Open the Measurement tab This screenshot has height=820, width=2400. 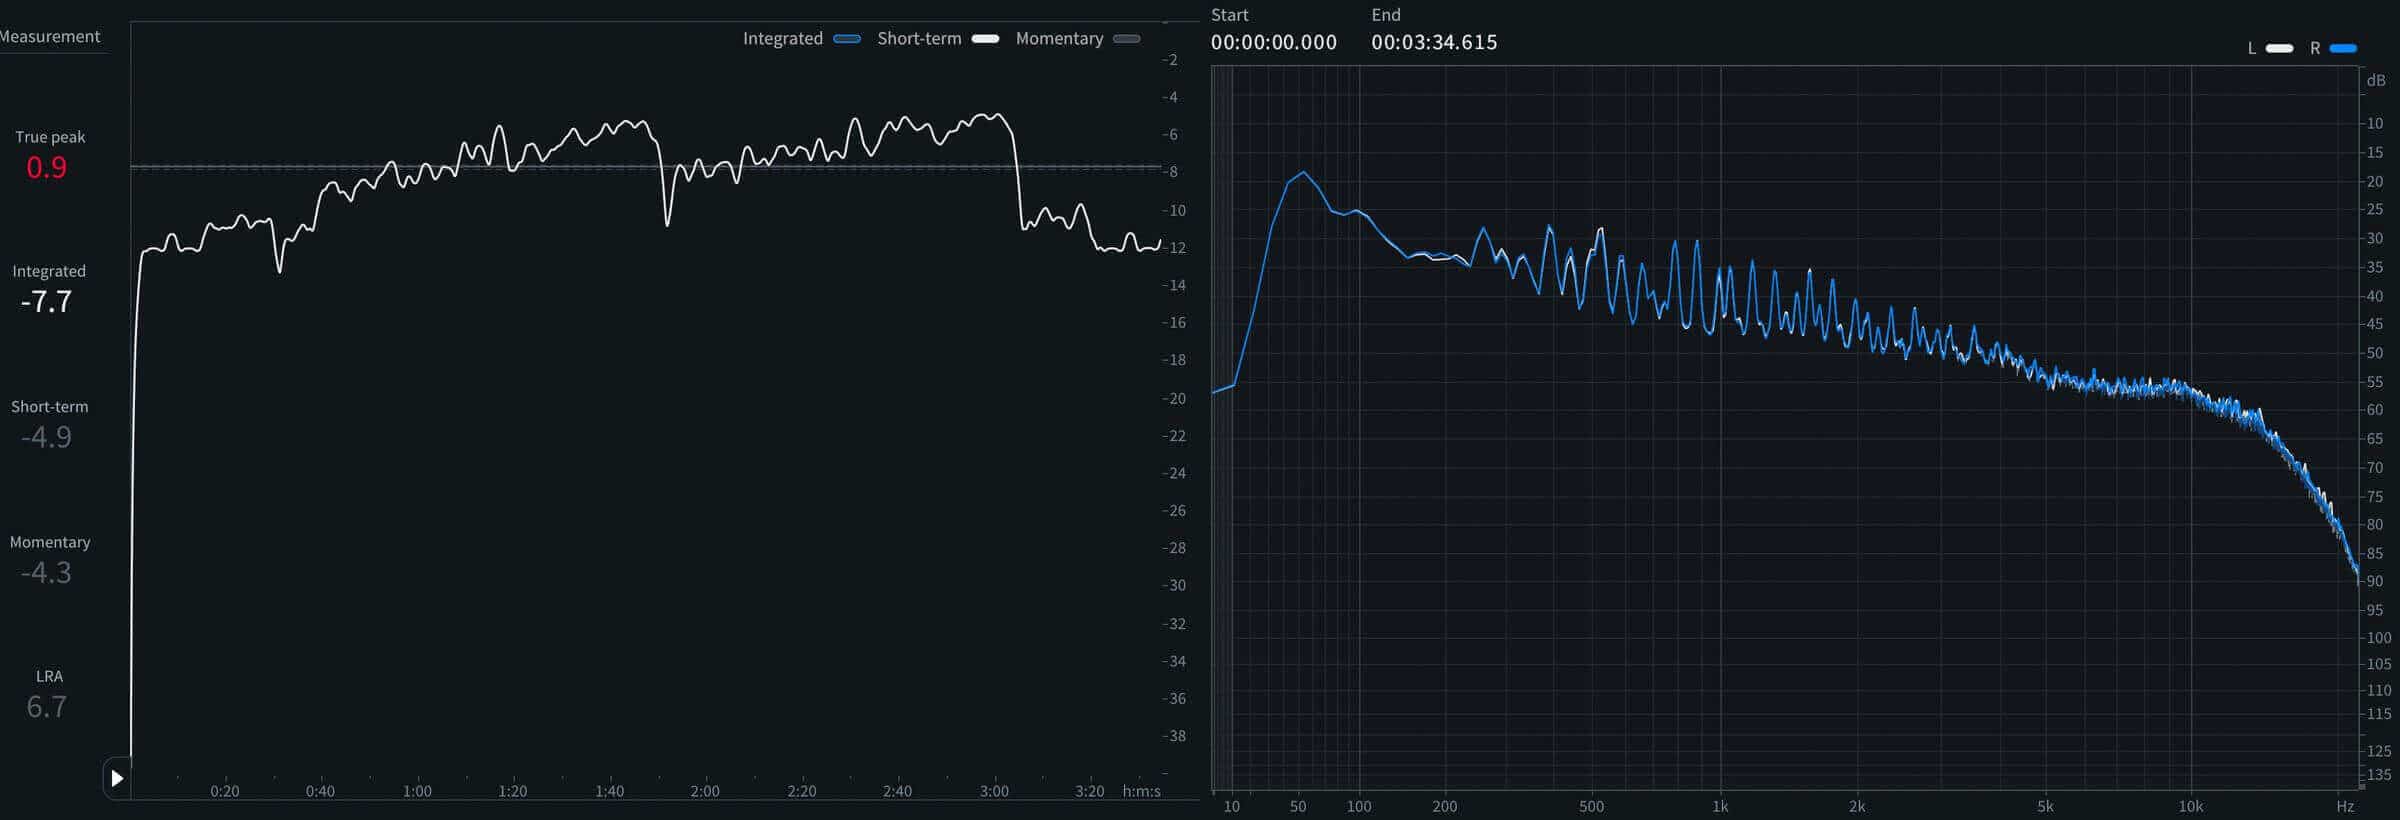coord(50,37)
